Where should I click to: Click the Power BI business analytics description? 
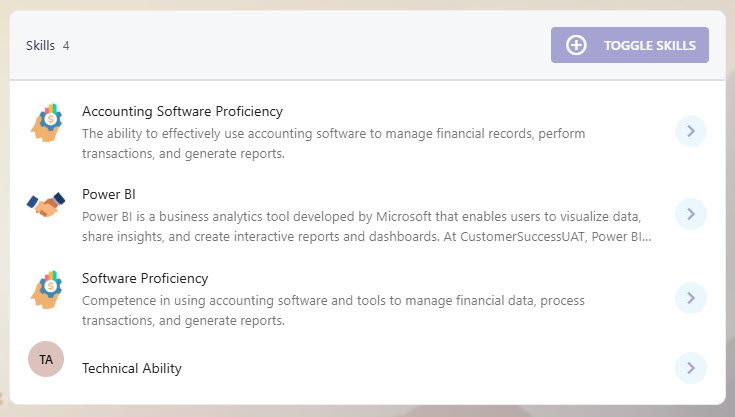point(367,226)
